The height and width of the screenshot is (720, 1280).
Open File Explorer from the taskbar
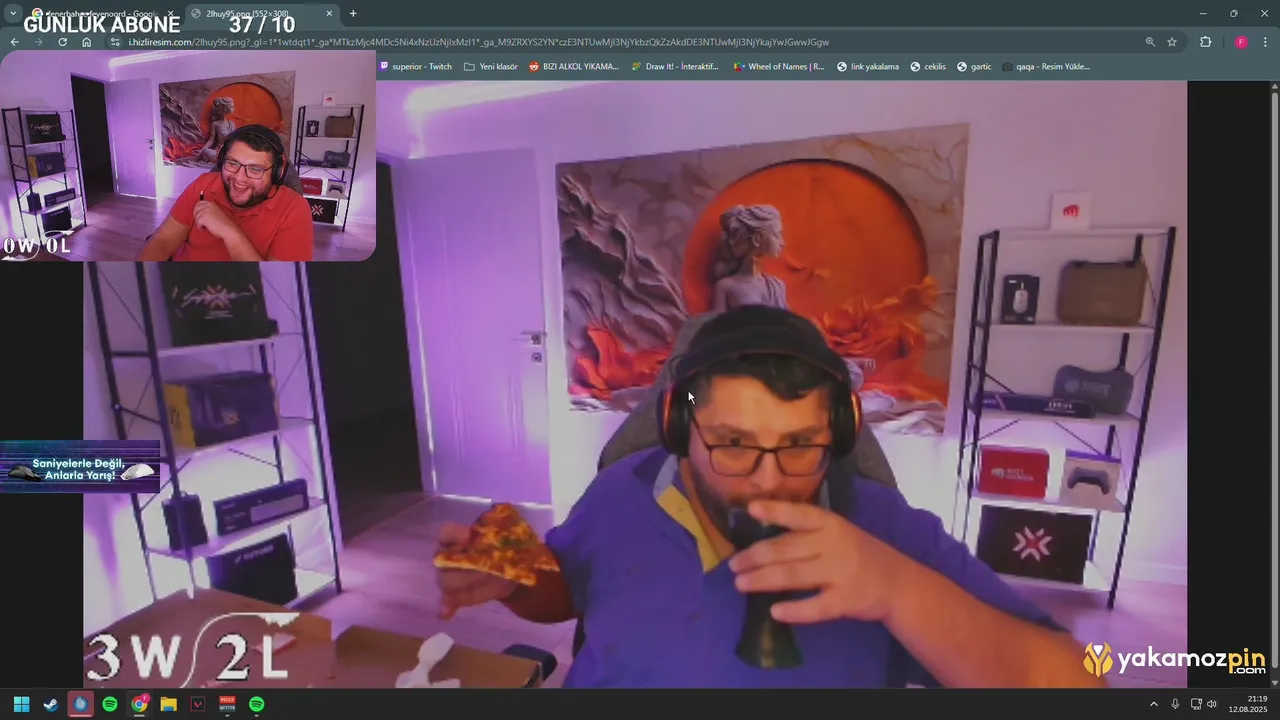pos(168,704)
